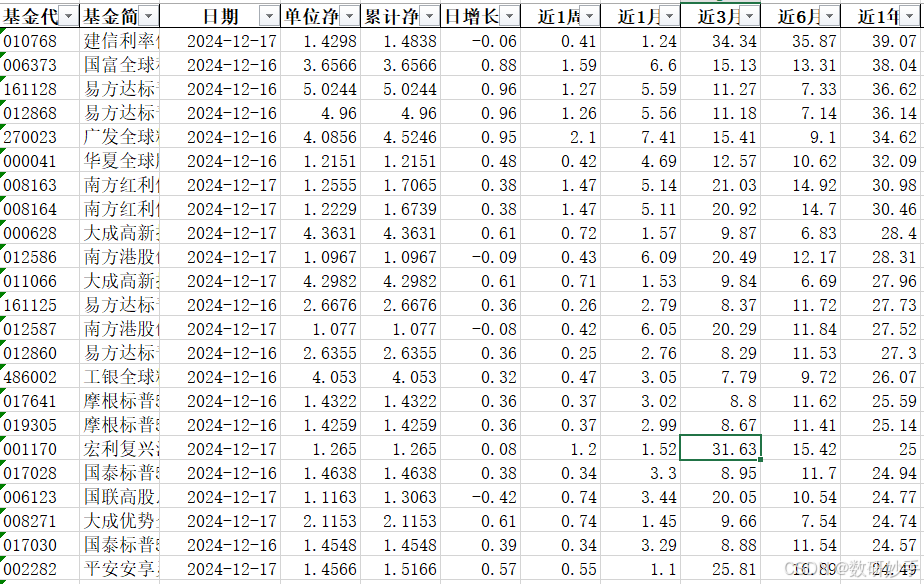This screenshot has width=924, height=584.
Task: Select fund code cell 012860
Action: [40, 353]
